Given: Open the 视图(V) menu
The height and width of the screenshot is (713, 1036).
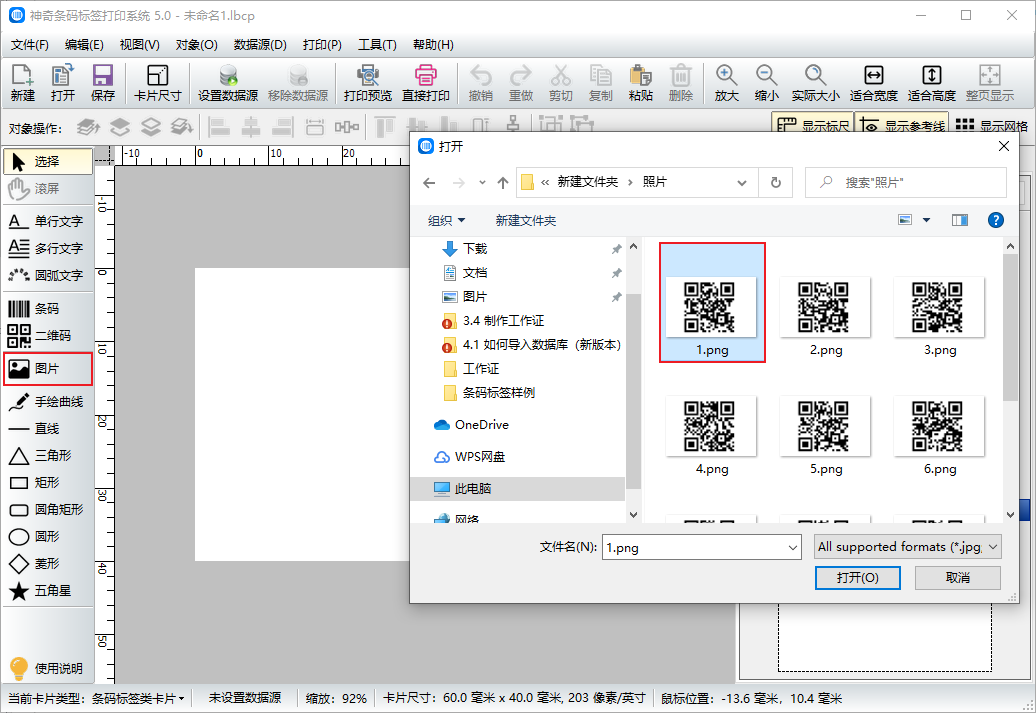Looking at the screenshot, I should click(139, 45).
